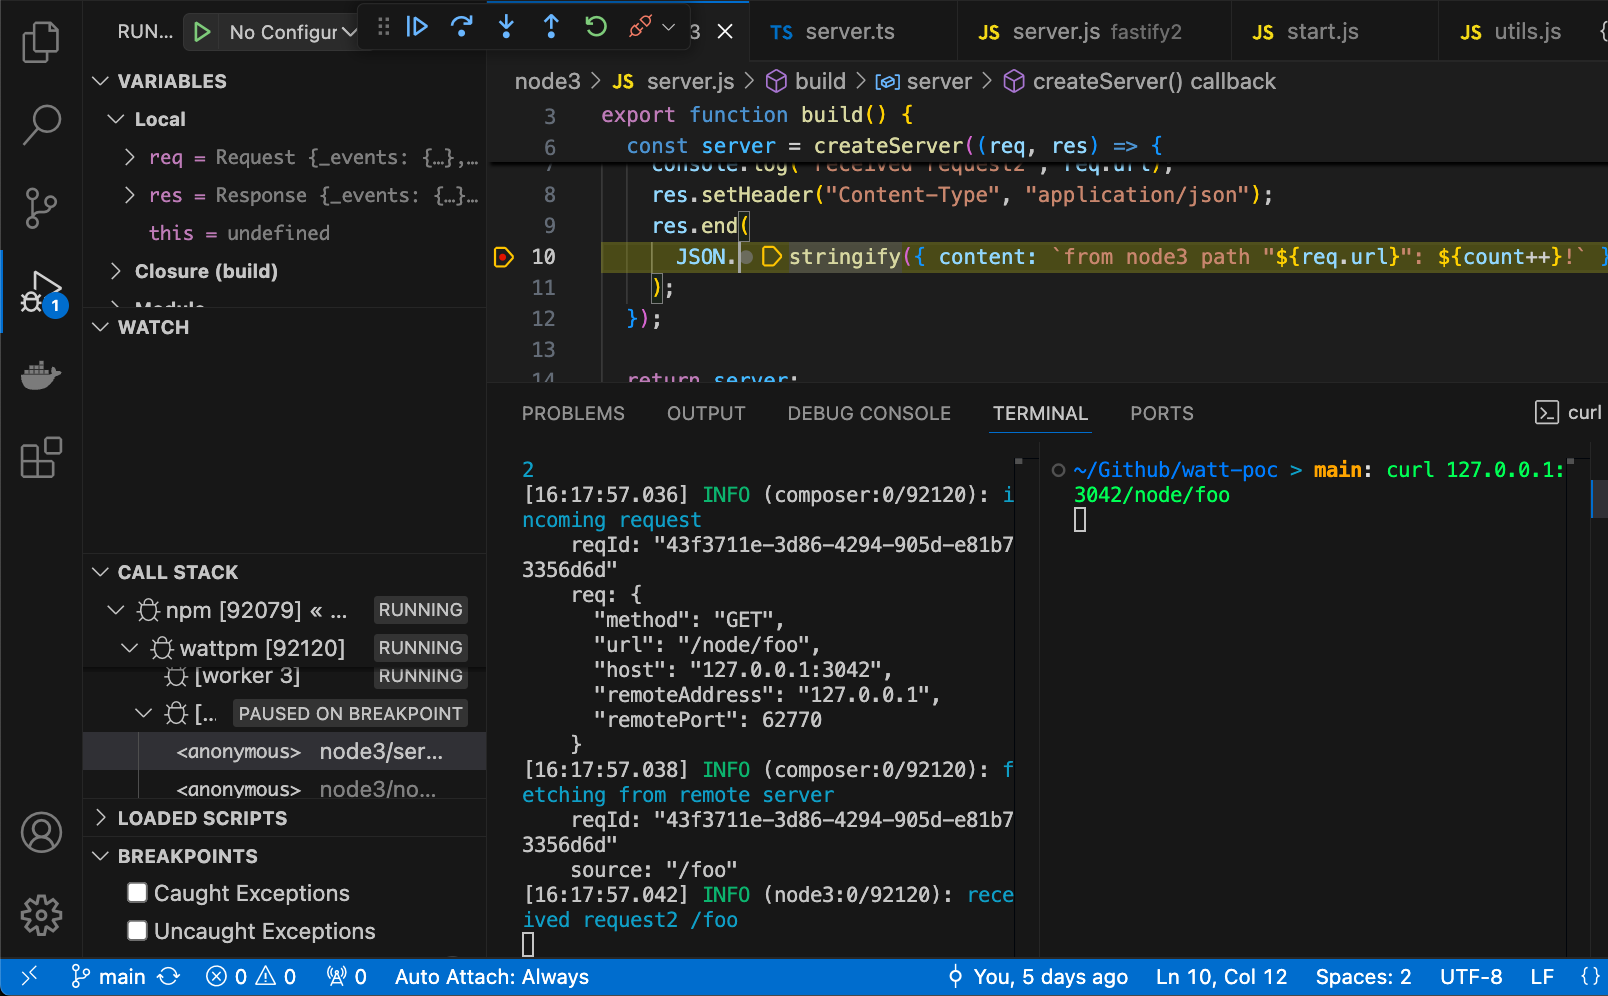Open the Search view in activity bar
Viewport: 1608px width, 996px height.
tap(41, 125)
